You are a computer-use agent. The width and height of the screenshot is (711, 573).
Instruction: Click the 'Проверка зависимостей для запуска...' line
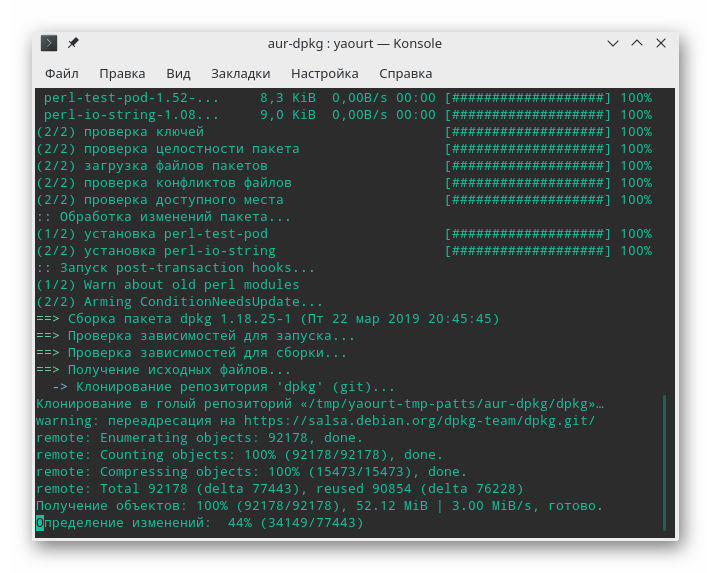(195, 336)
